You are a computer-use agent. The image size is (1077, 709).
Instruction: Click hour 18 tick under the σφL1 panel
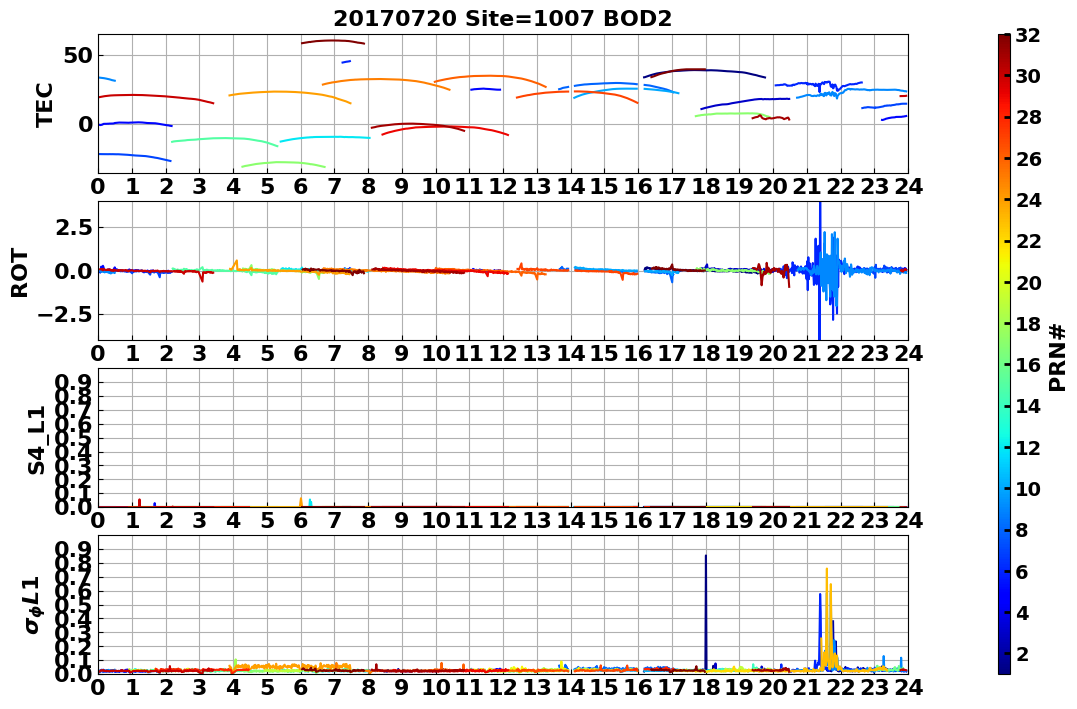(705, 687)
